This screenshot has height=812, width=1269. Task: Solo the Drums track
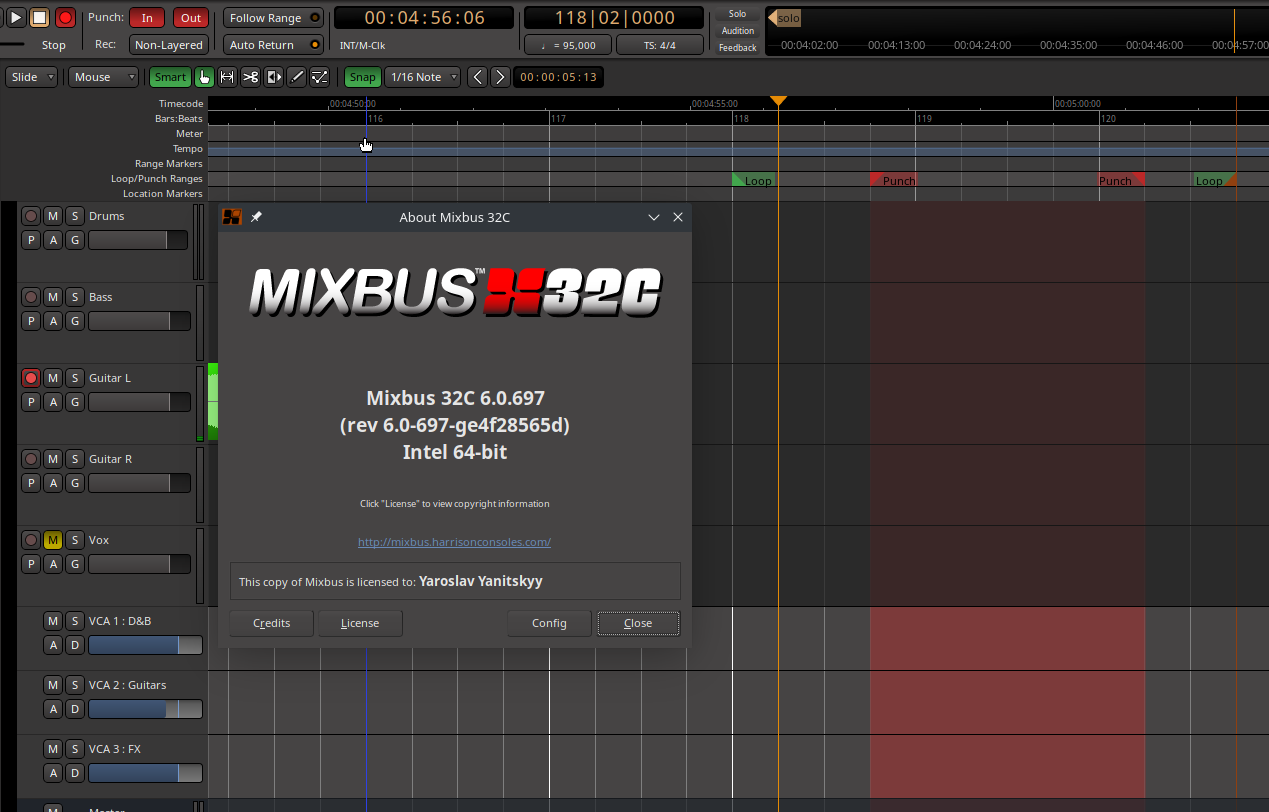[x=74, y=216]
